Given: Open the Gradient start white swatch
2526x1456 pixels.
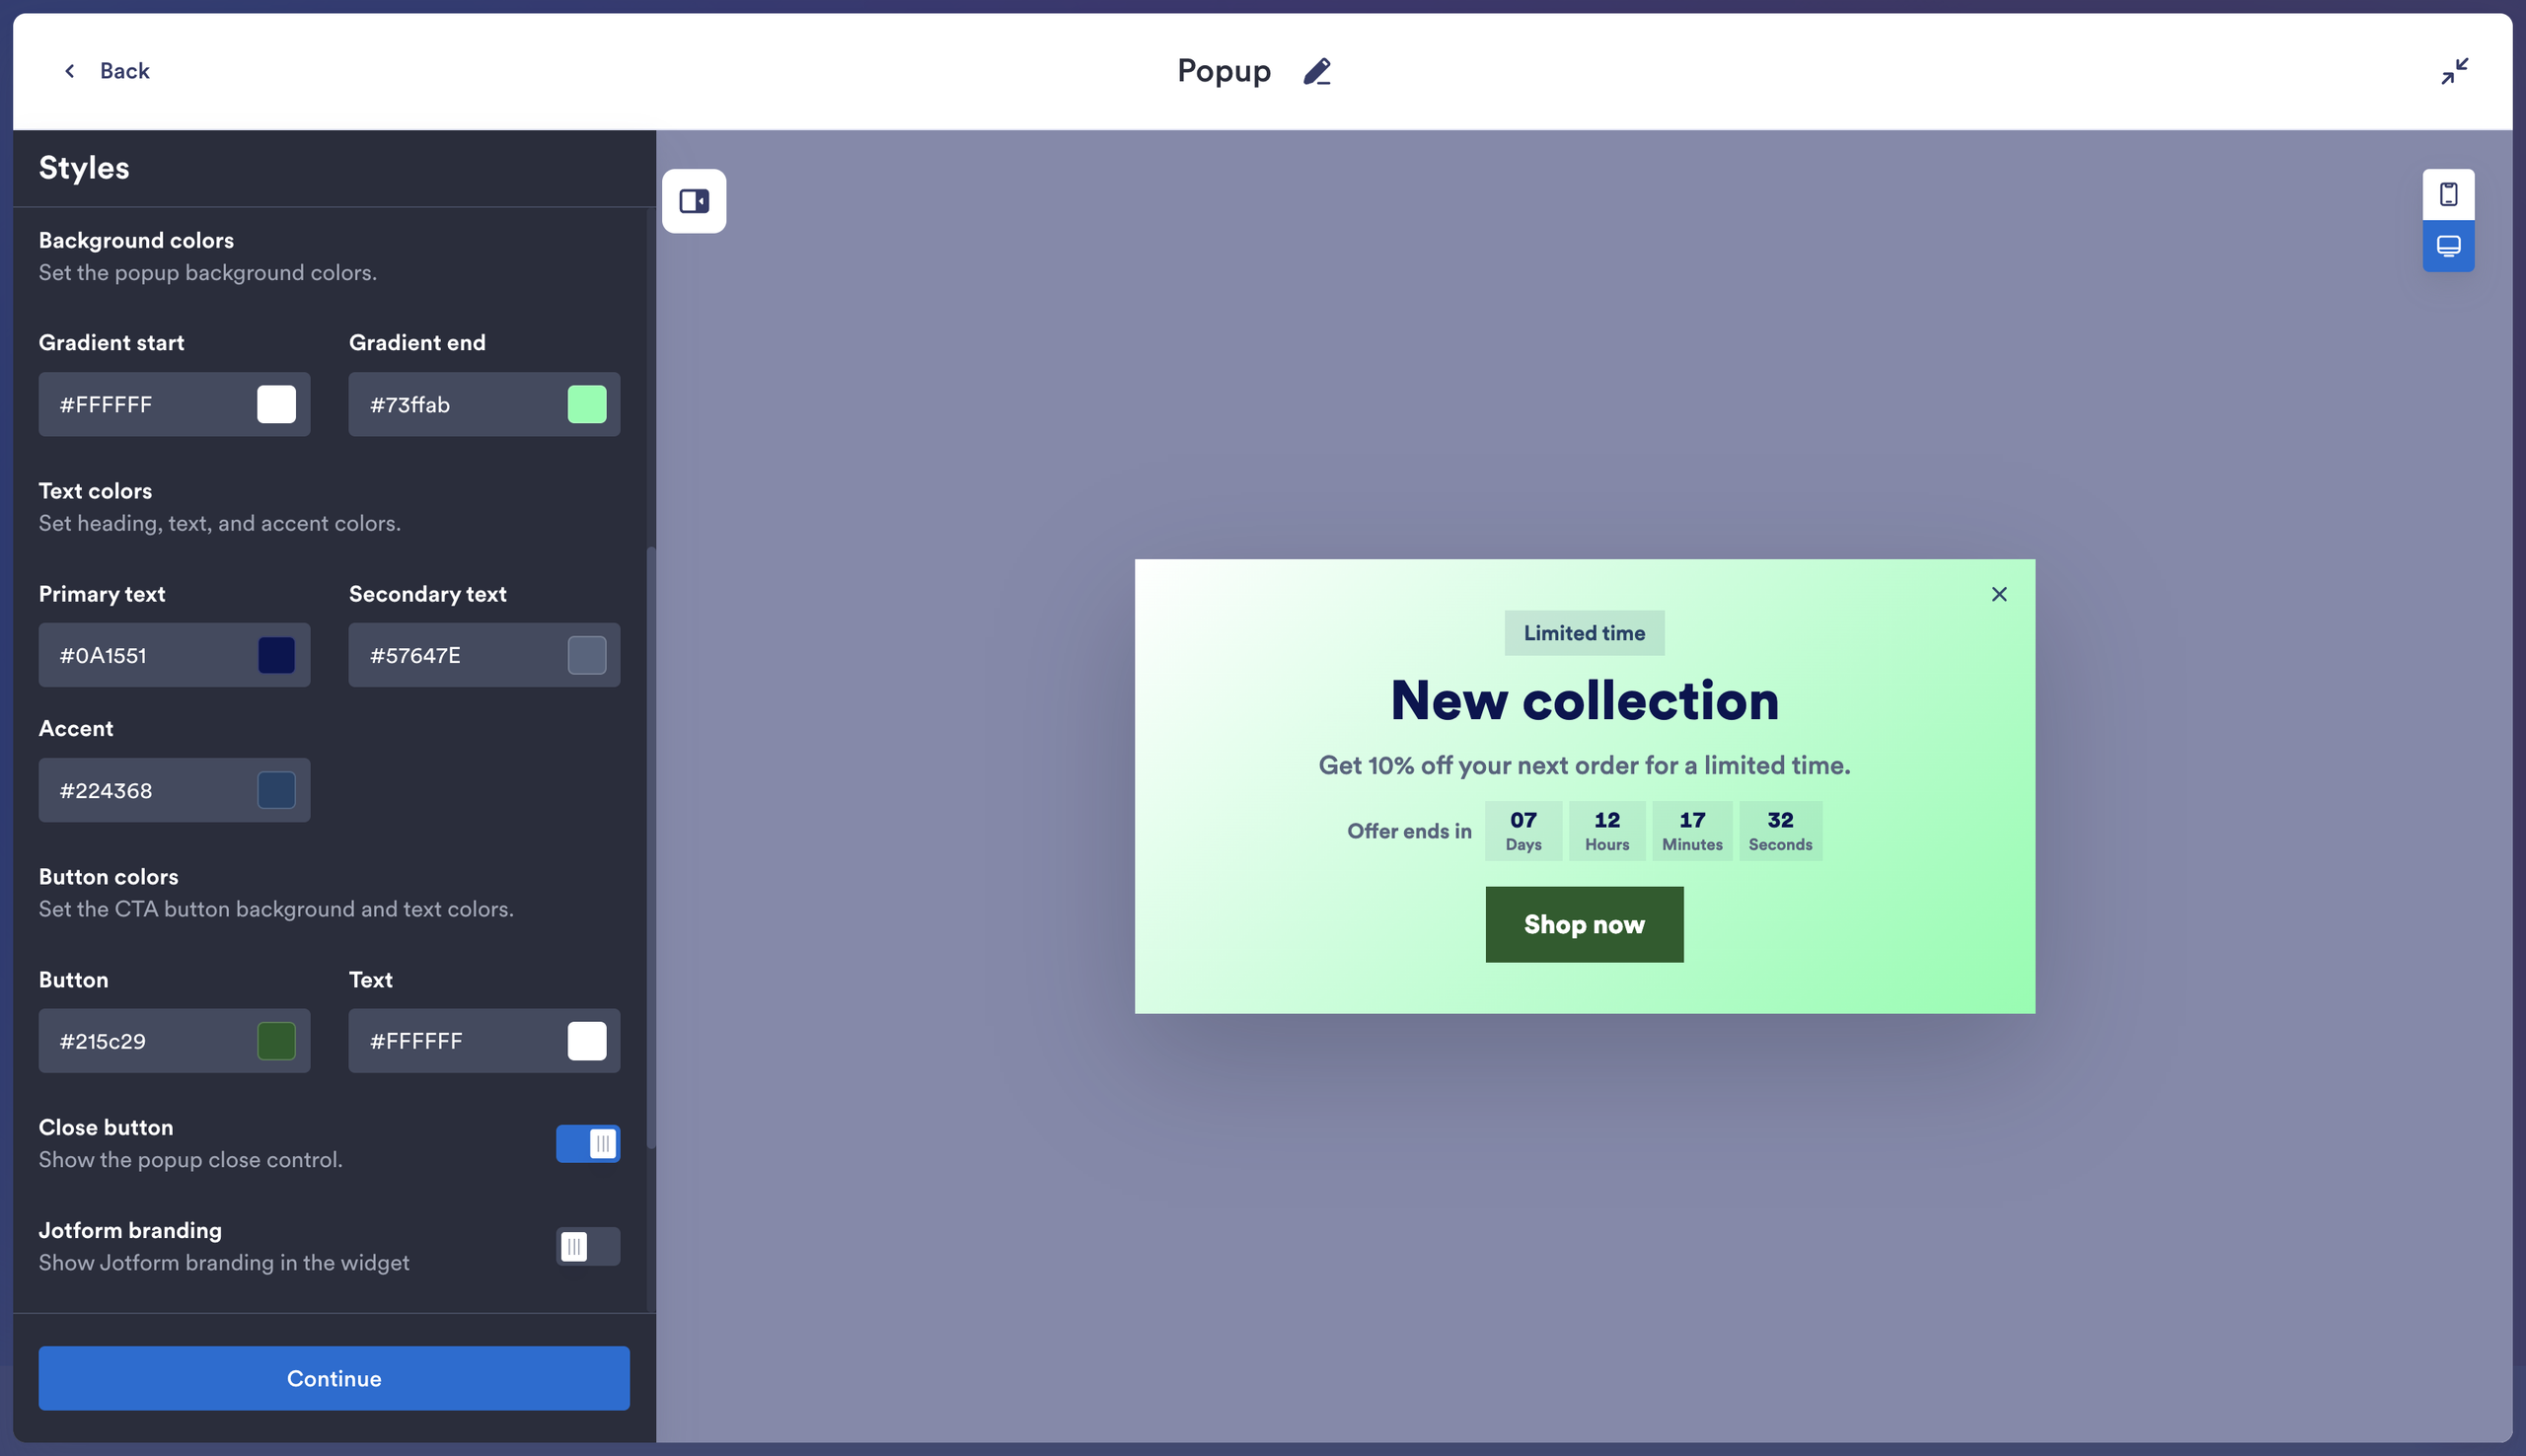Looking at the screenshot, I should (x=276, y=404).
